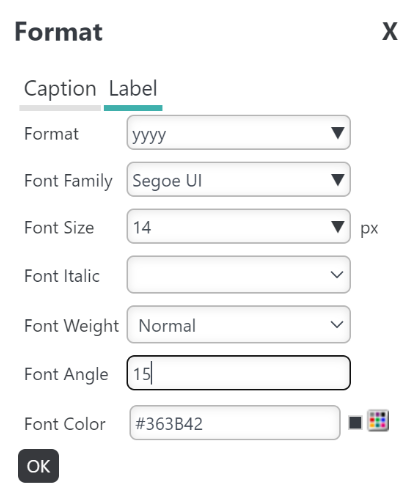Open the Font Weight Normal dropdown
This screenshot has height=494, width=417.
pyautogui.click(x=239, y=325)
